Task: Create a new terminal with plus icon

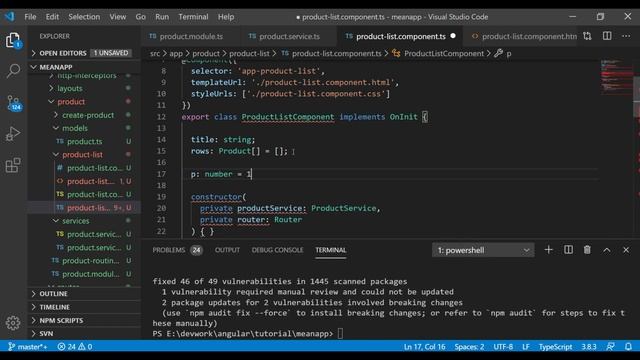Action: [x=549, y=250]
